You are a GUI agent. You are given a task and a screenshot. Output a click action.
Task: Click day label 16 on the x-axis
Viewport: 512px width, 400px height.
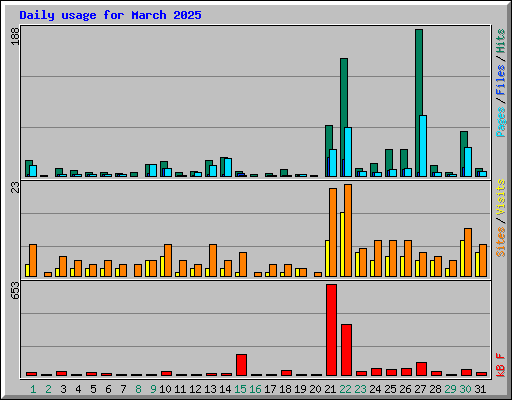pyautogui.click(x=255, y=389)
